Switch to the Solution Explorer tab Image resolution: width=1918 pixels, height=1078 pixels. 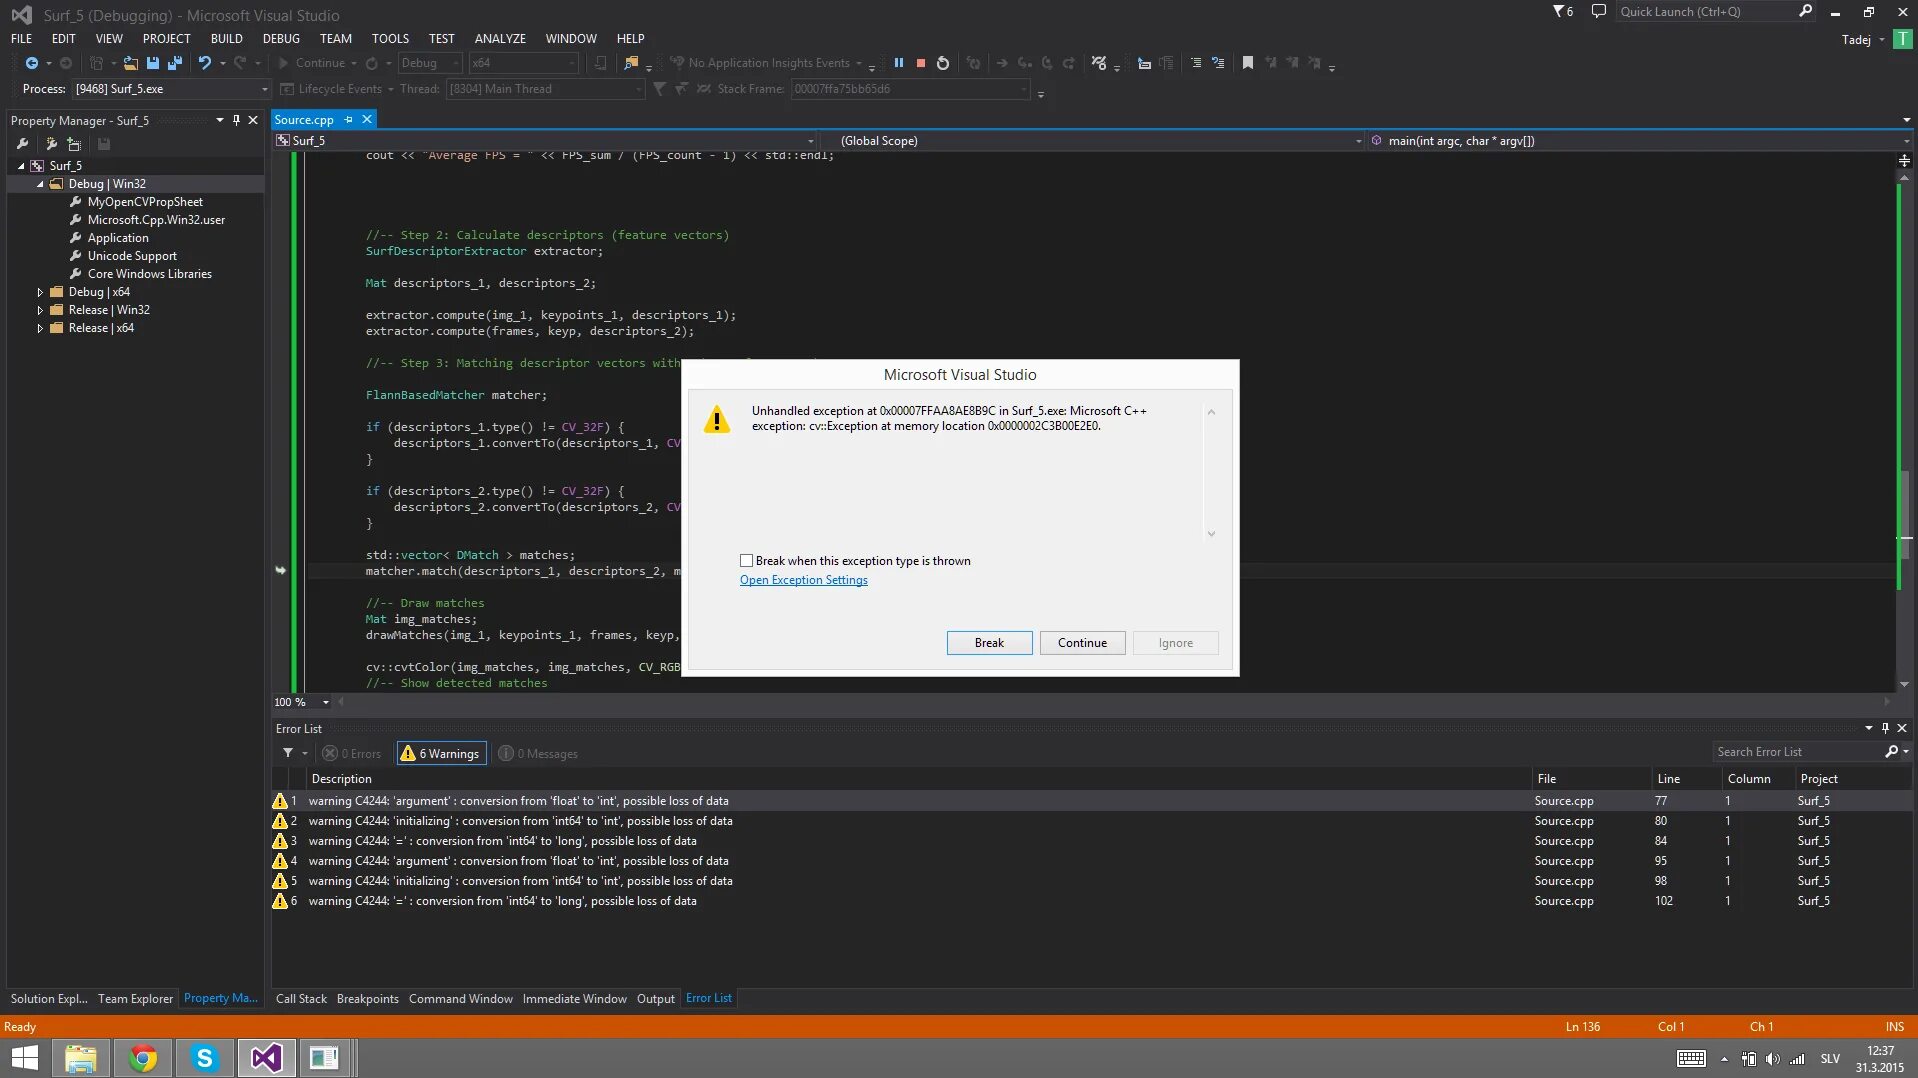pos(49,998)
